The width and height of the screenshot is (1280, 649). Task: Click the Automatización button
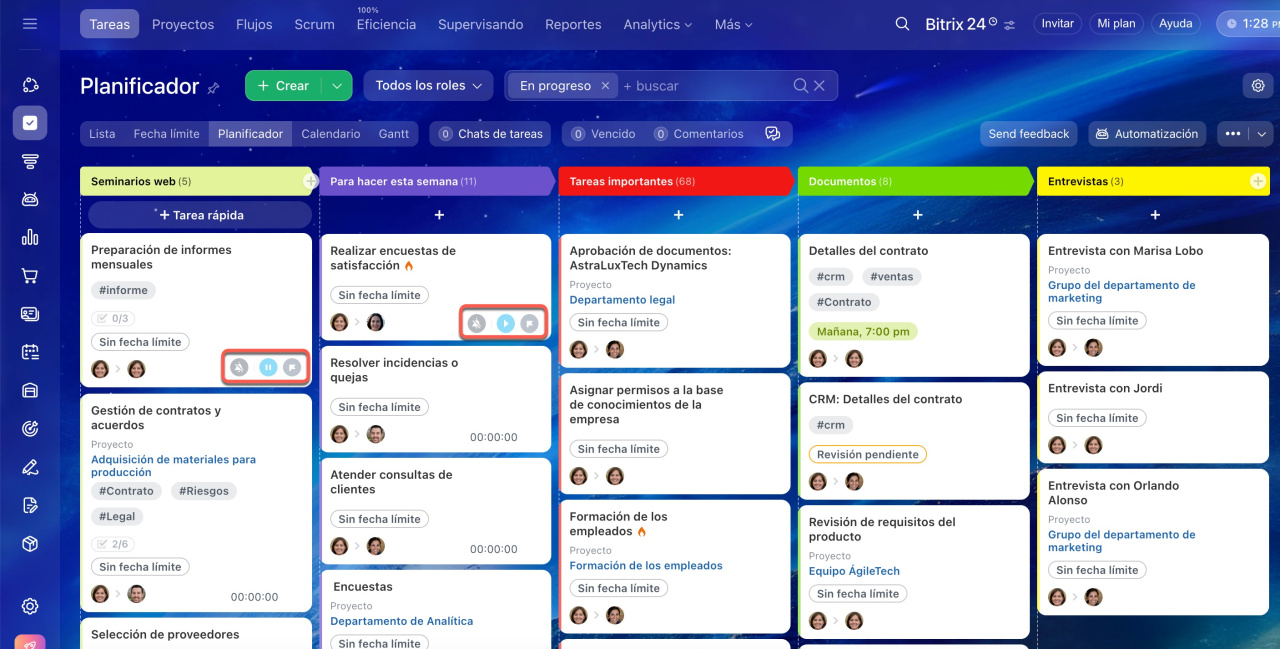(1146, 134)
